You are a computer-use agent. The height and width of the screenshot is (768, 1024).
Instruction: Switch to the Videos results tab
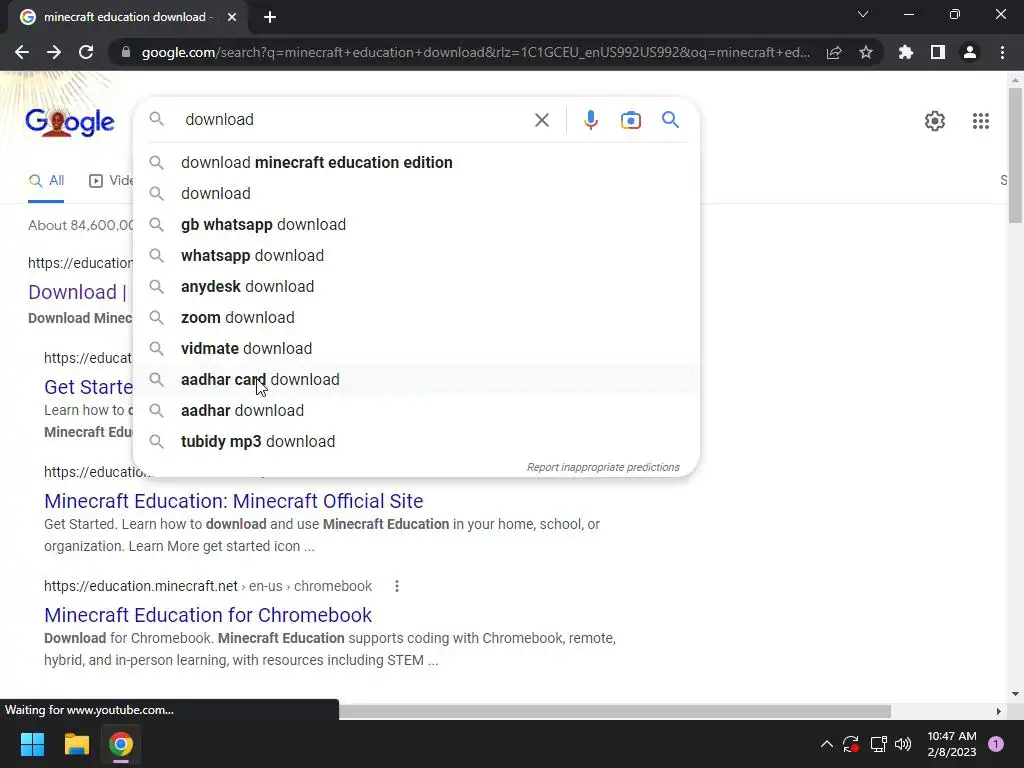111,181
